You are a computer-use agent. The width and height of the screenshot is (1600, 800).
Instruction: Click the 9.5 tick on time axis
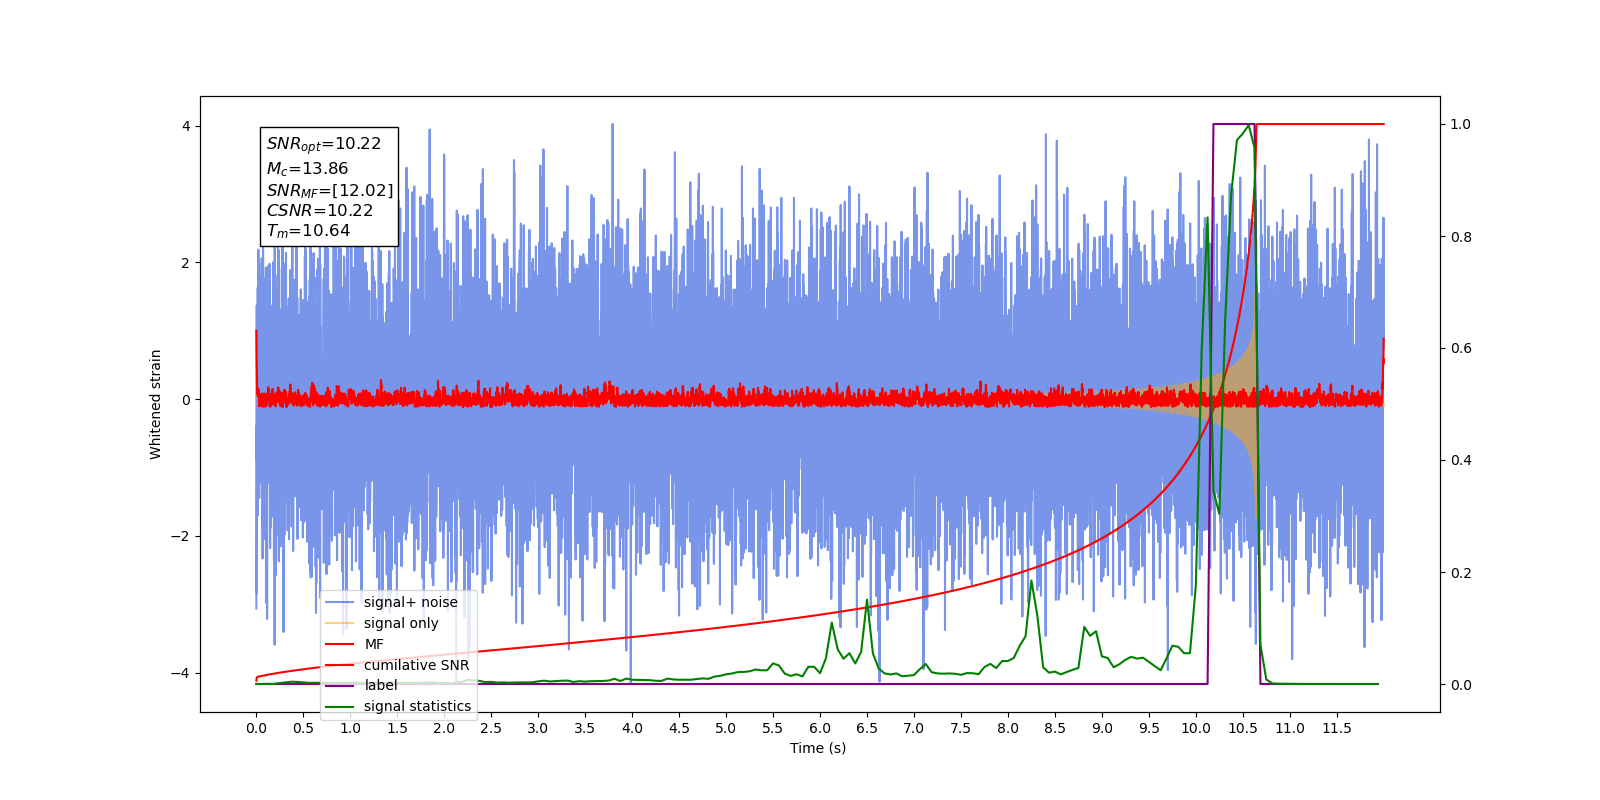click(1149, 728)
